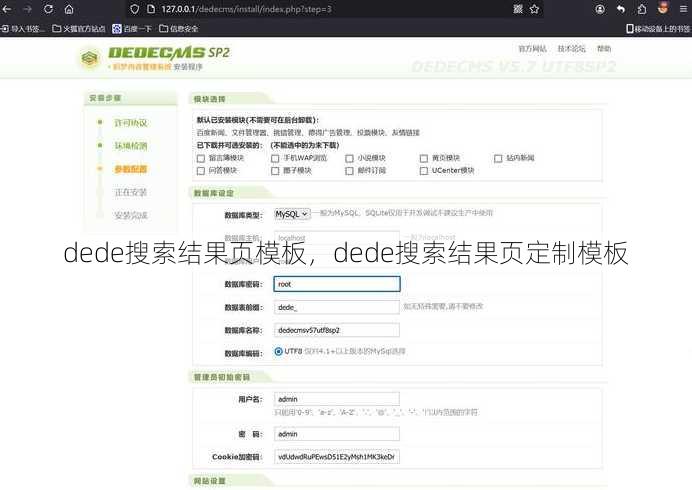
Task: Click the browser address bar URL
Action: click(x=246, y=9)
